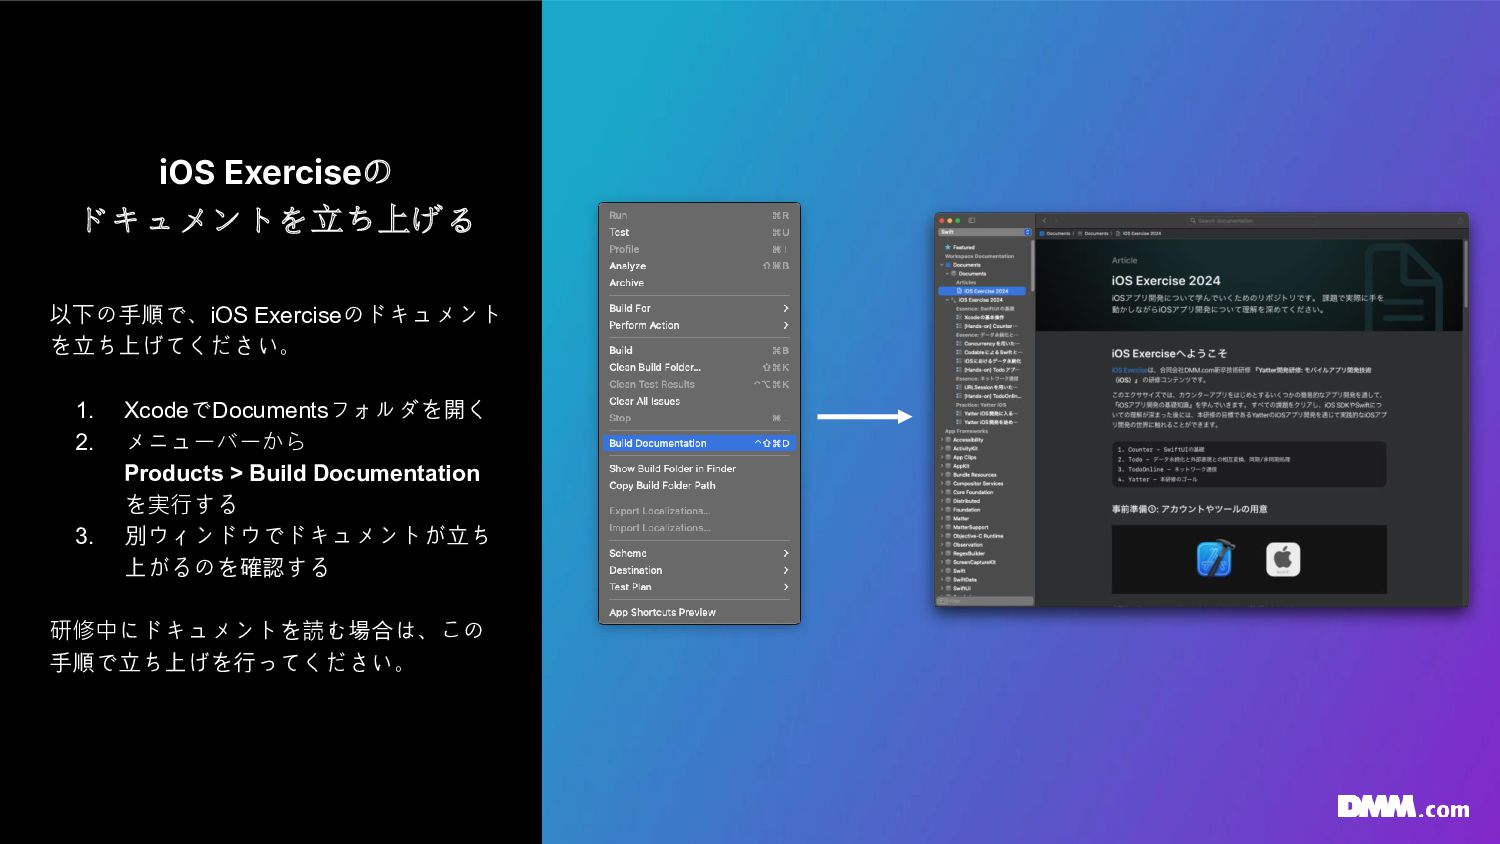Choose Build menu entry
Viewport: 1500px width, 844px height.
(699, 350)
